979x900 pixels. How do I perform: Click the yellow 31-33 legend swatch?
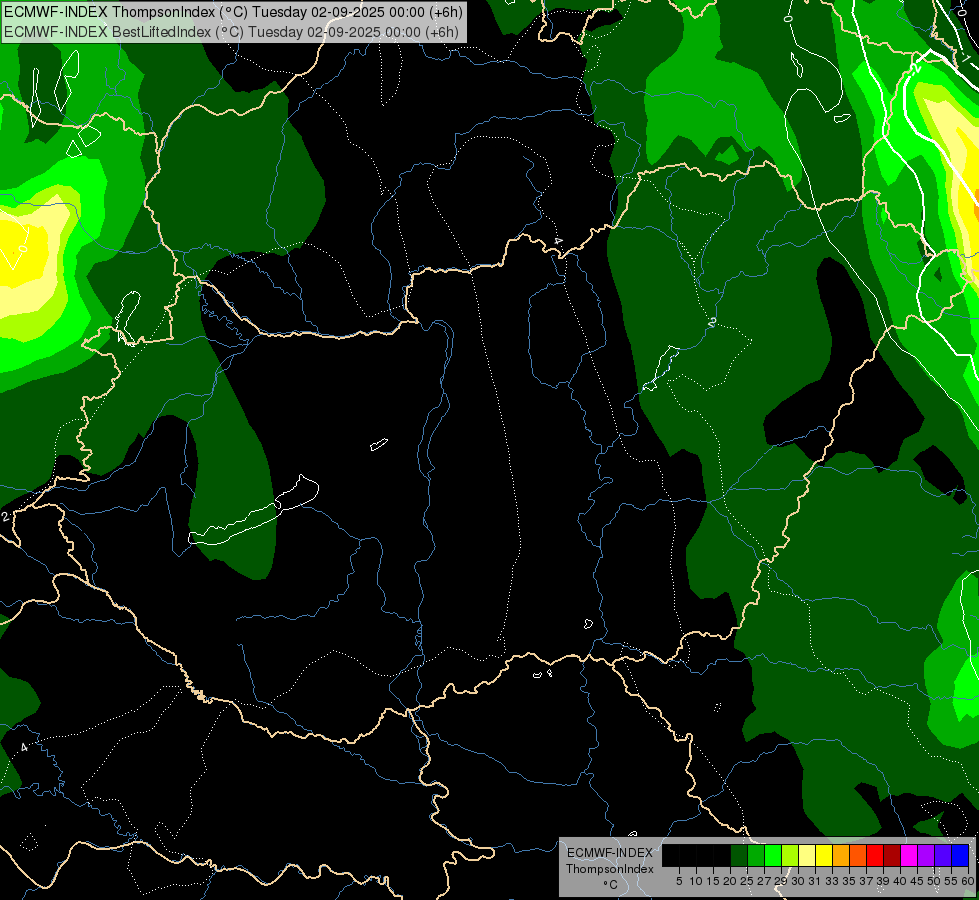824,855
